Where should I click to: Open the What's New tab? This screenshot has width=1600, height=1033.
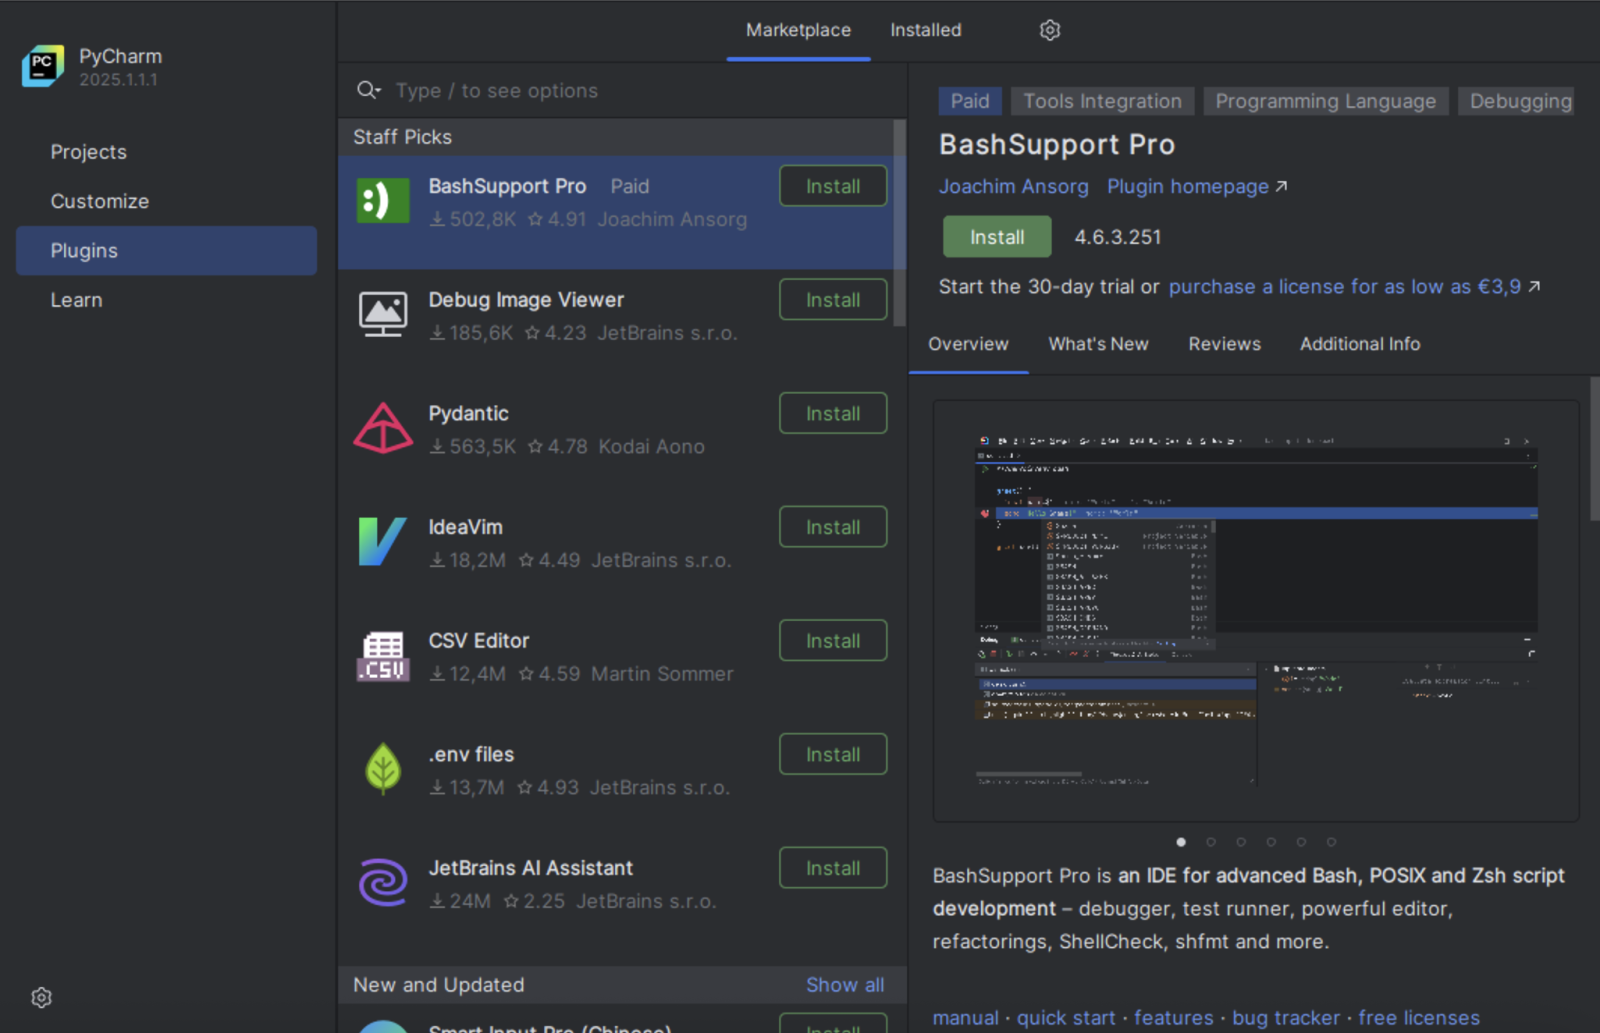pyautogui.click(x=1098, y=344)
